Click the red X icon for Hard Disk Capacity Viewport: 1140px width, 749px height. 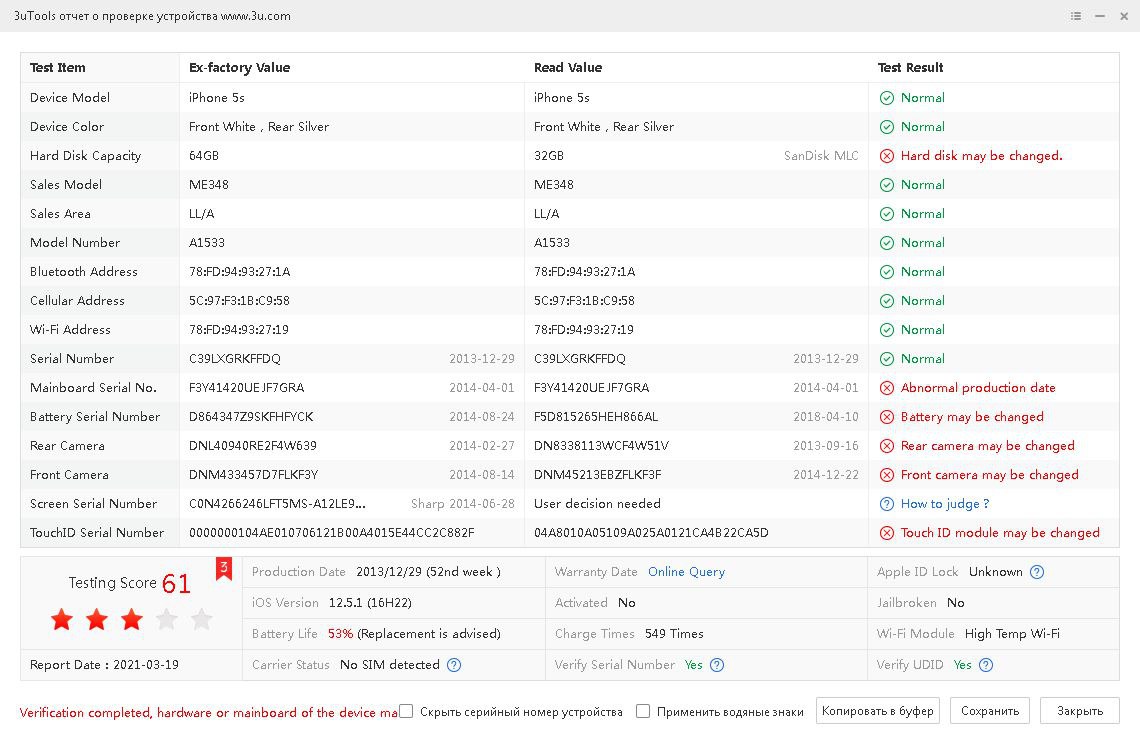coord(886,156)
